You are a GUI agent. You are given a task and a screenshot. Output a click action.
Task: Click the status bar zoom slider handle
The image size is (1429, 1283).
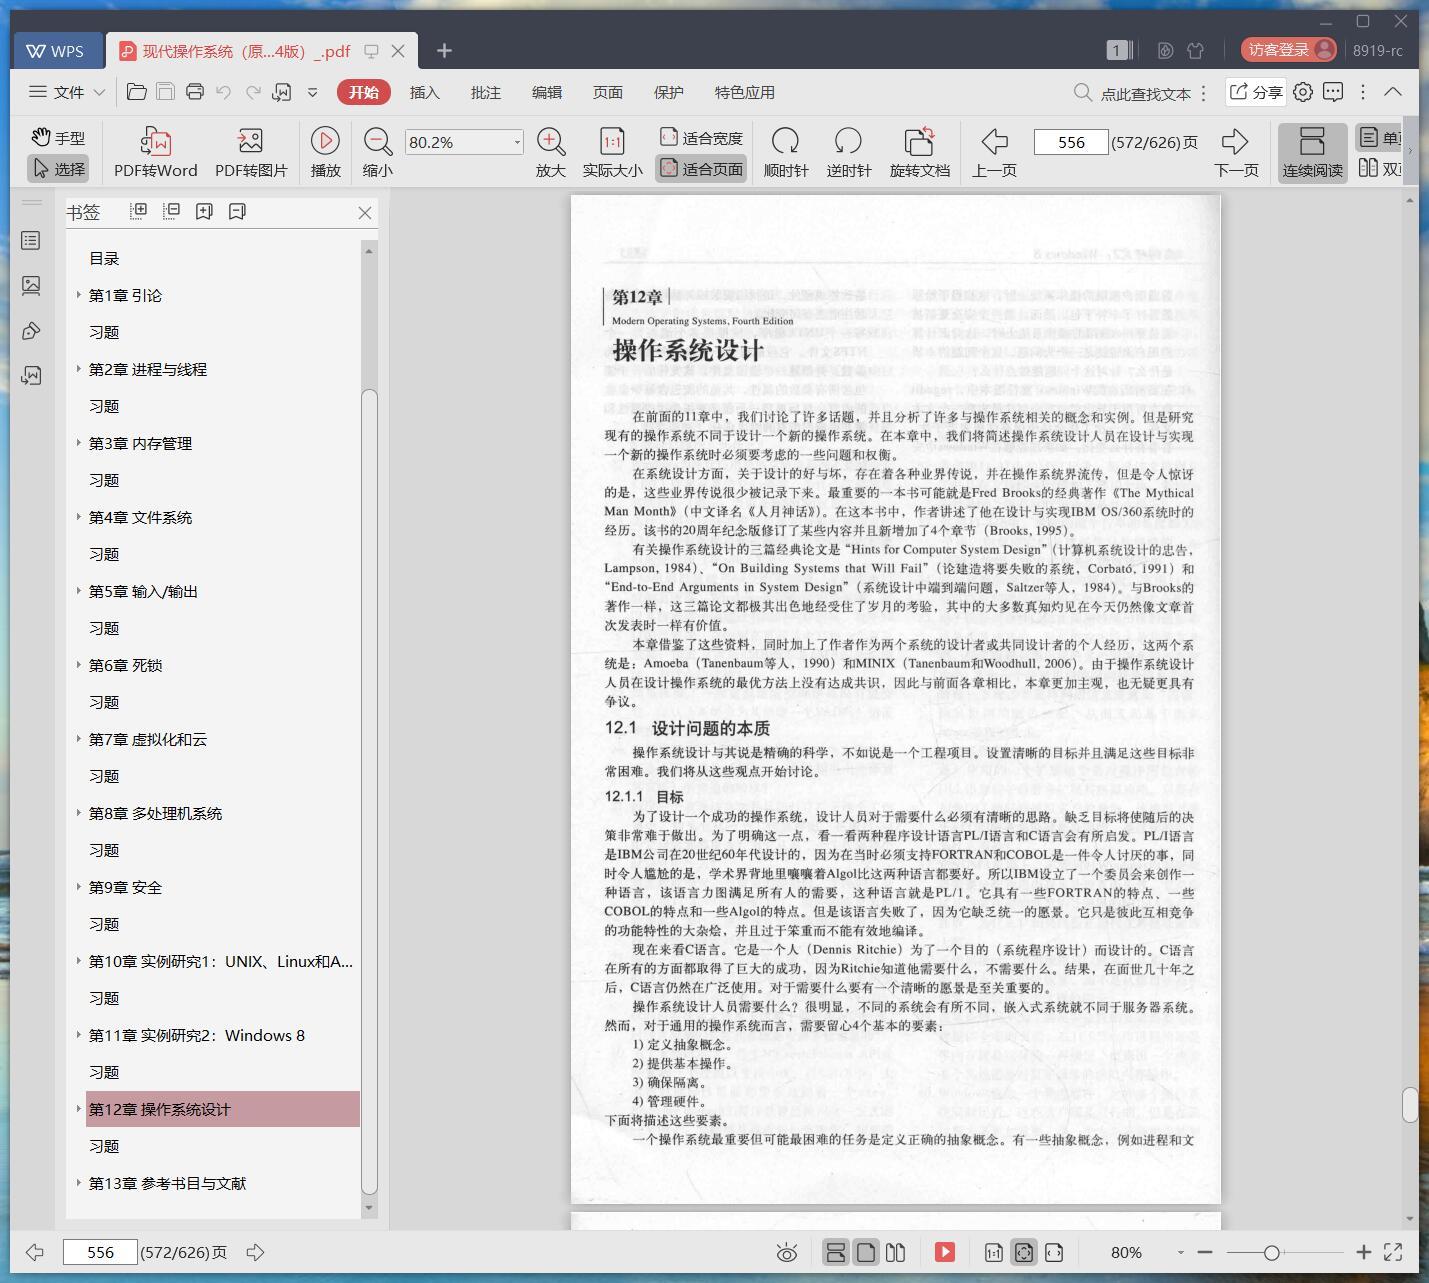(x=1271, y=1252)
